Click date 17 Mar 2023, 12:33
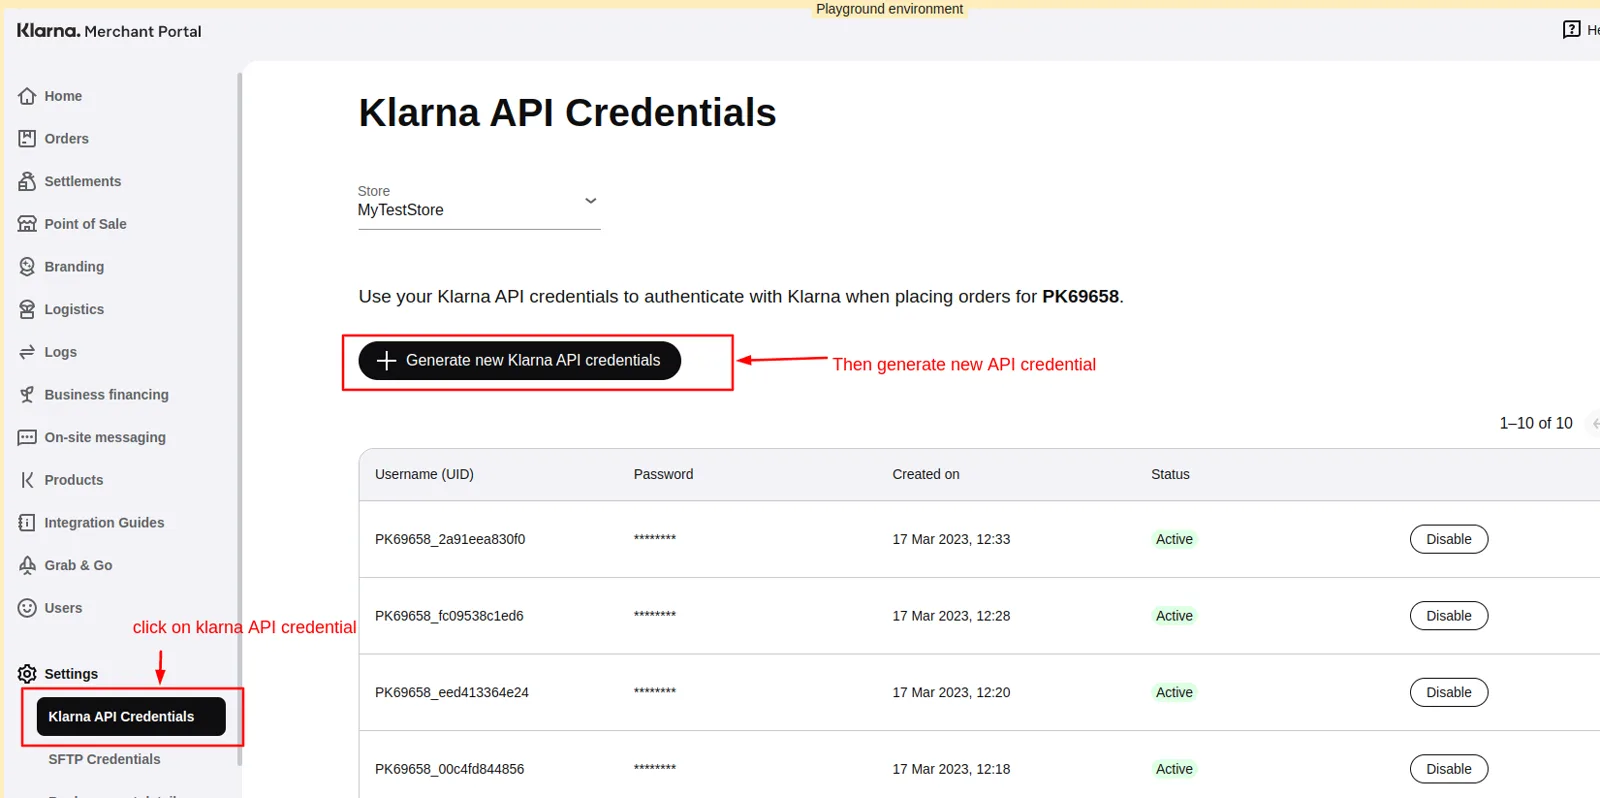1600x798 pixels. click(x=951, y=539)
